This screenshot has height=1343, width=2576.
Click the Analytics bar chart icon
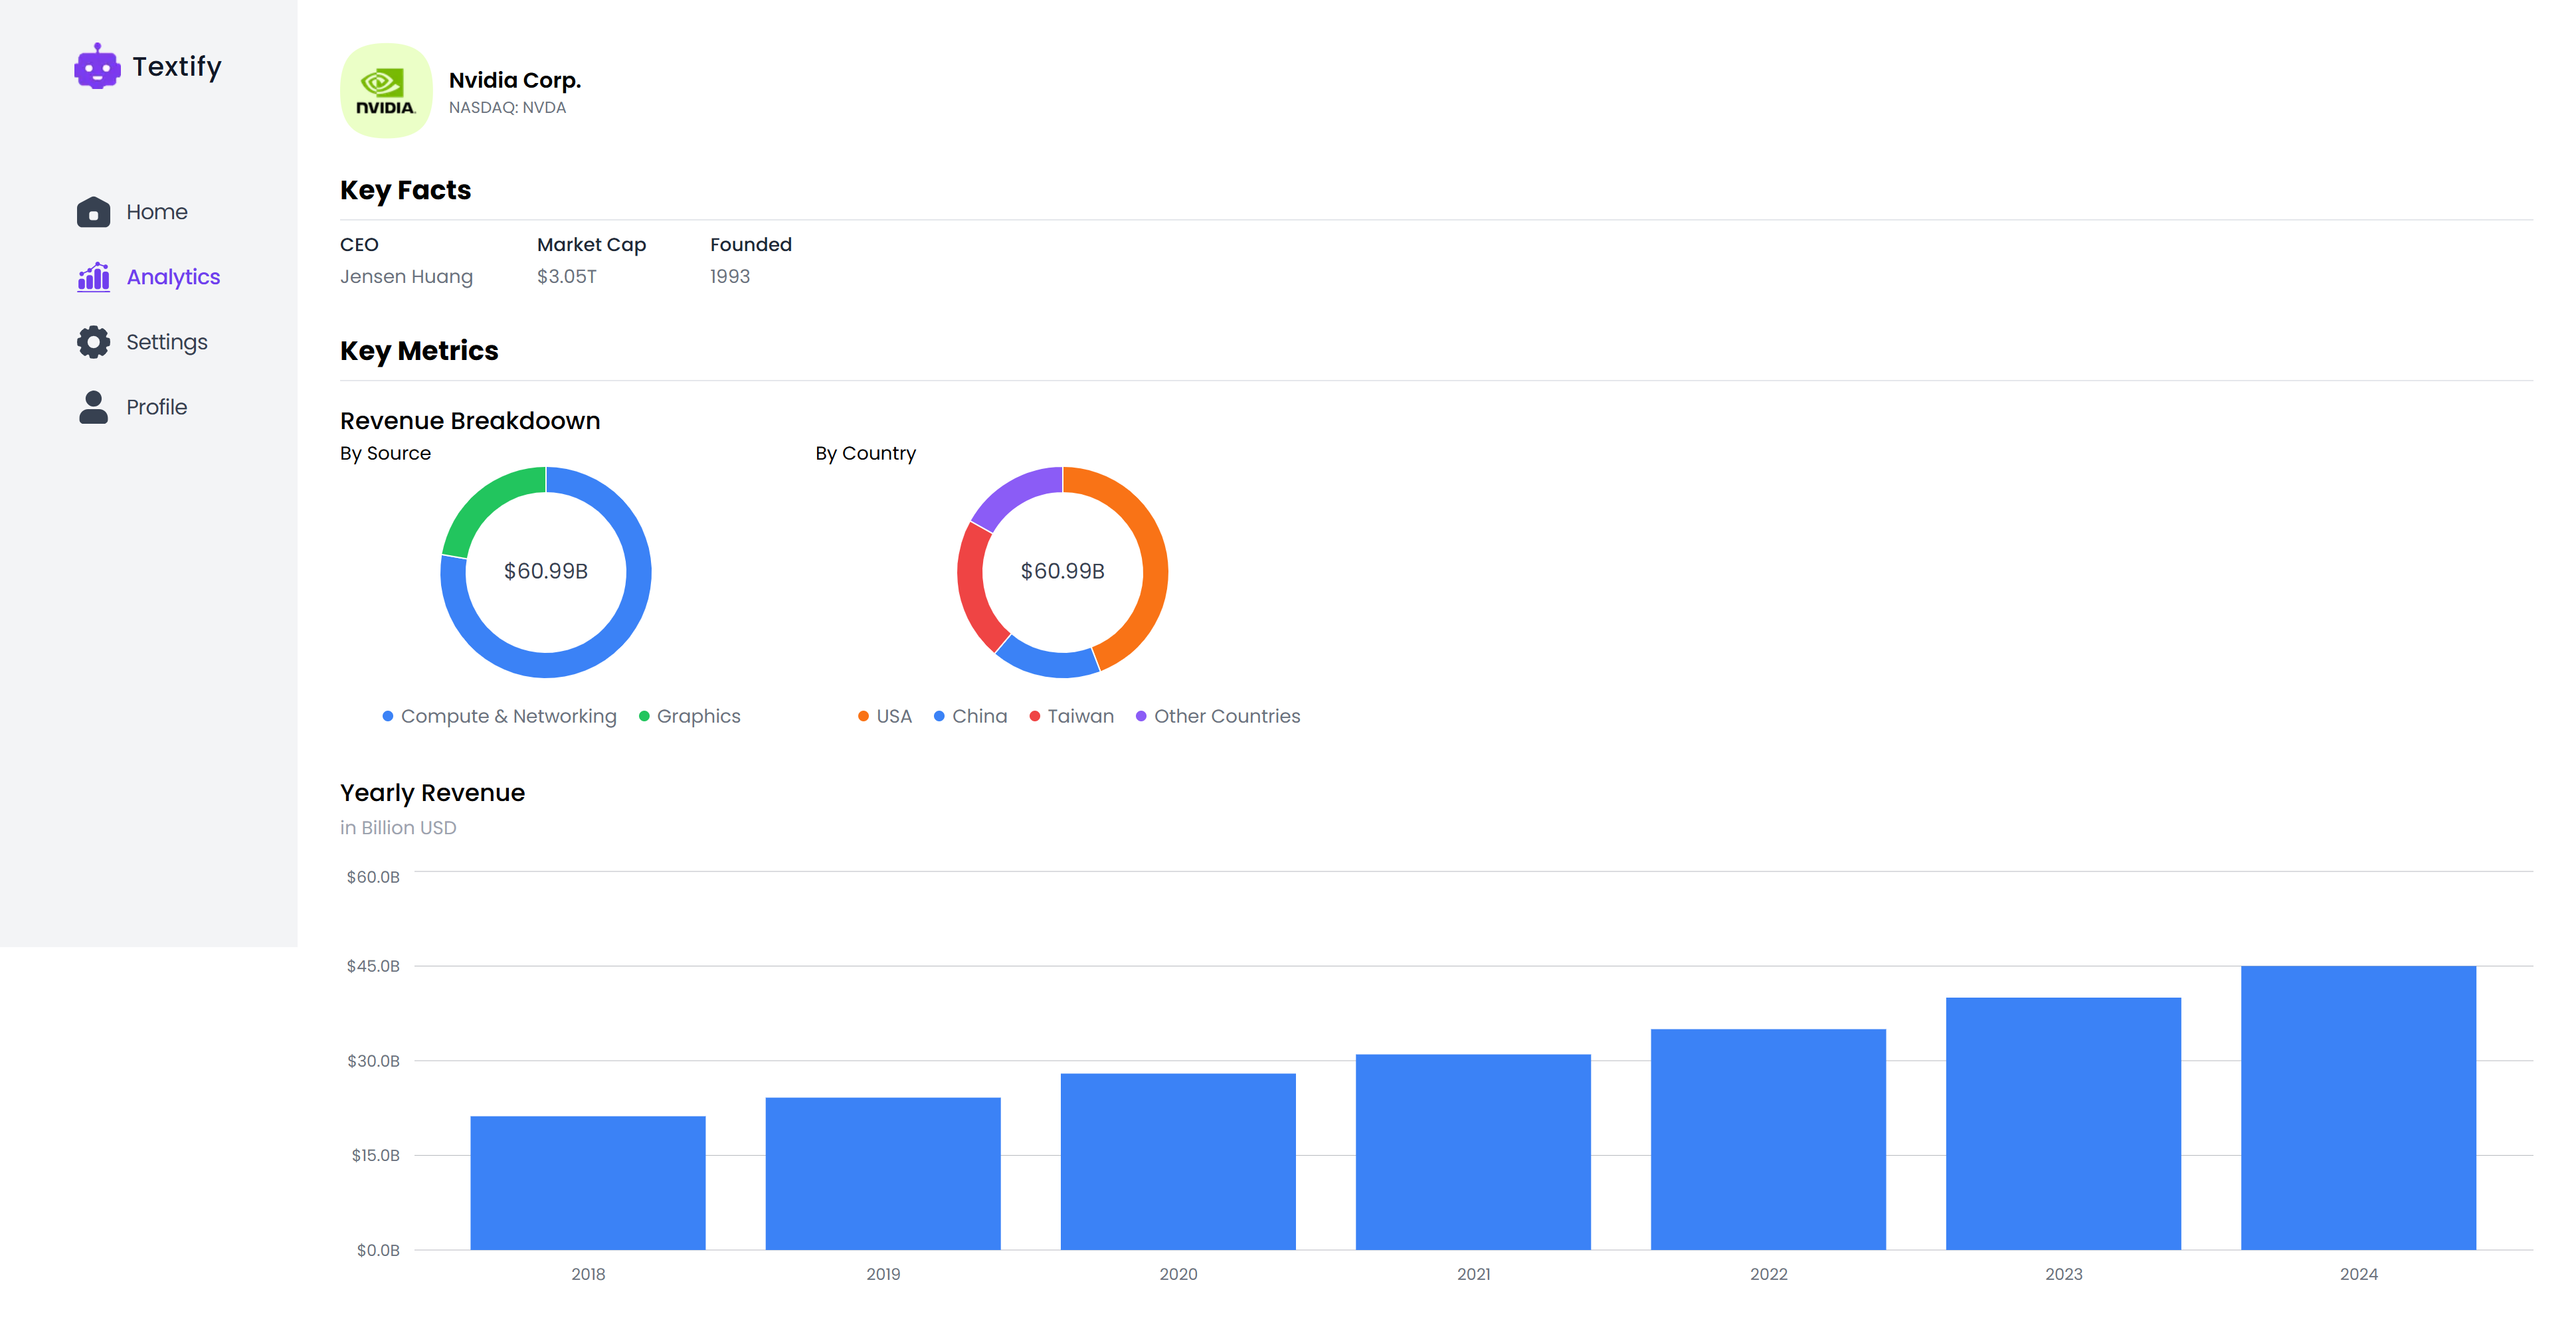point(93,277)
